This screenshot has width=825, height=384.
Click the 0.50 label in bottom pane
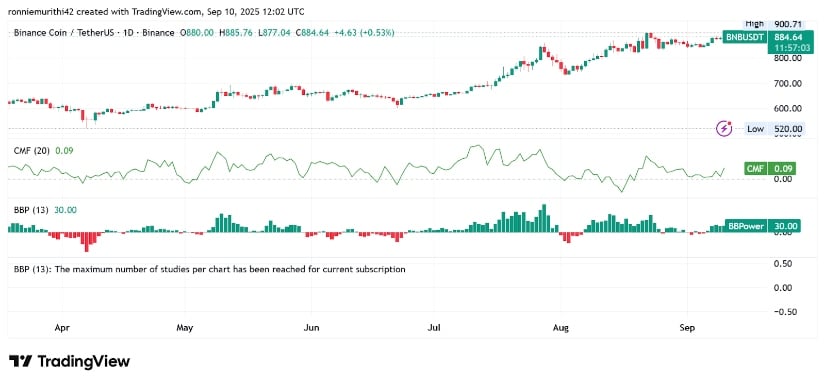point(783,264)
